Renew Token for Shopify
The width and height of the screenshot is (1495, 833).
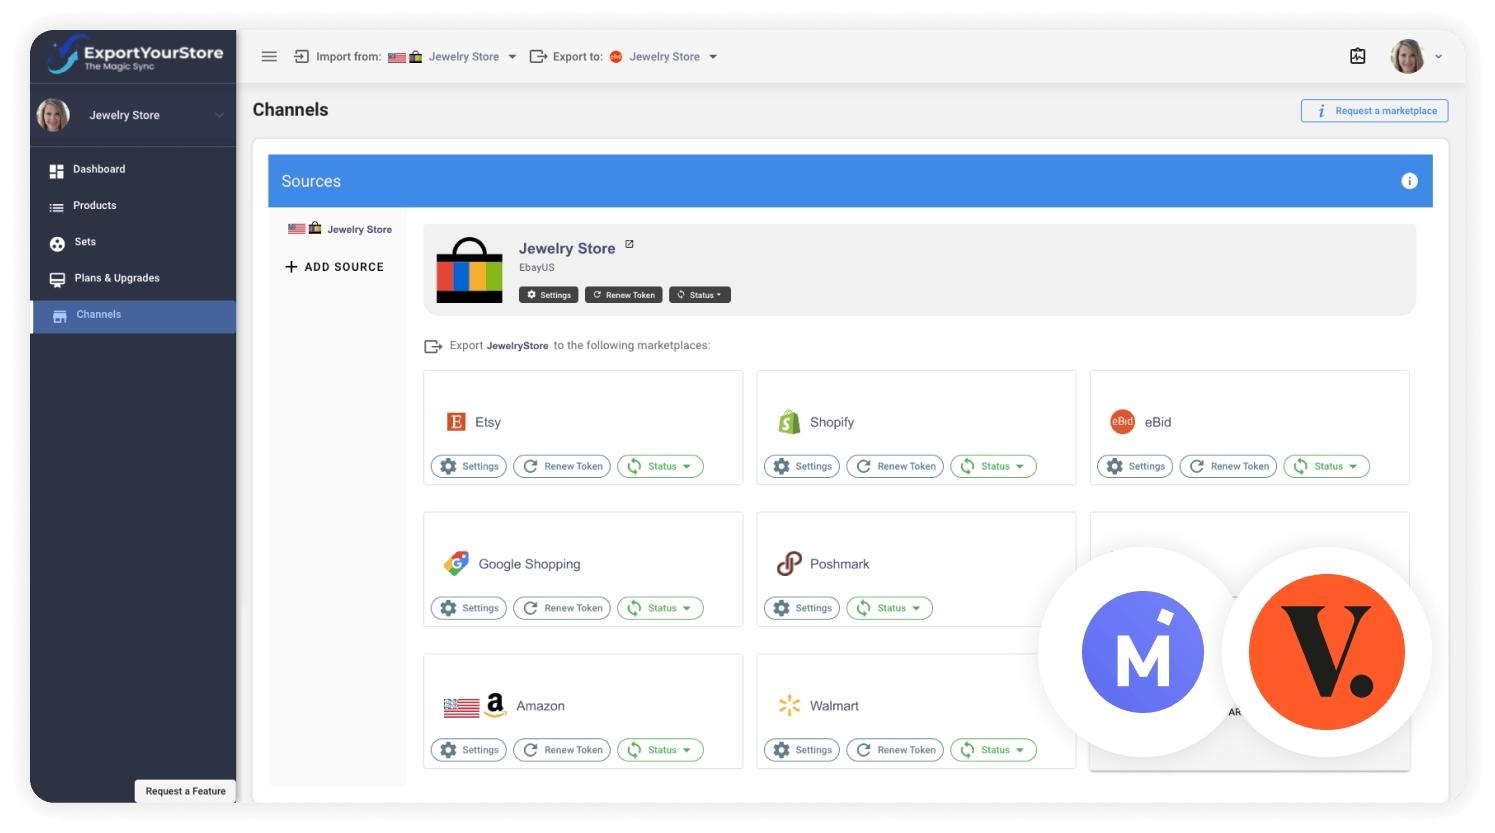pos(895,466)
